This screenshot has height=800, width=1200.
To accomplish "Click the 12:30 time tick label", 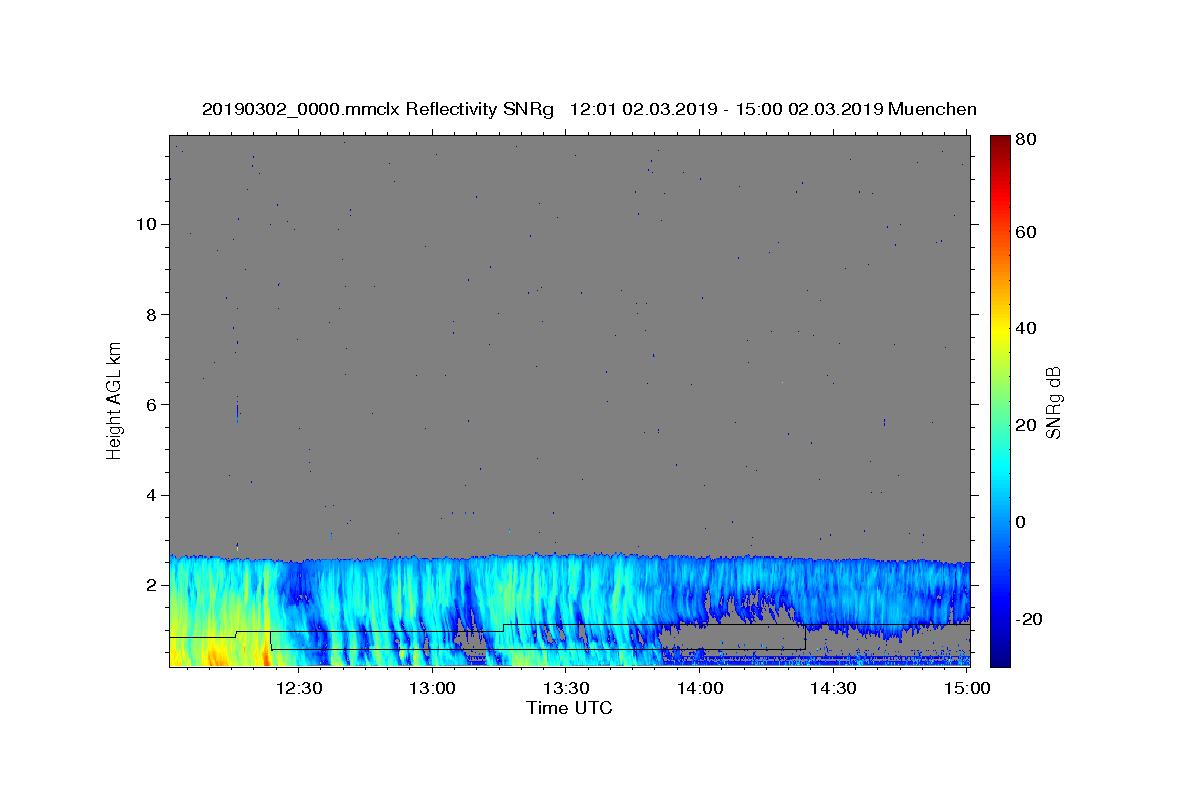I will click(x=299, y=688).
